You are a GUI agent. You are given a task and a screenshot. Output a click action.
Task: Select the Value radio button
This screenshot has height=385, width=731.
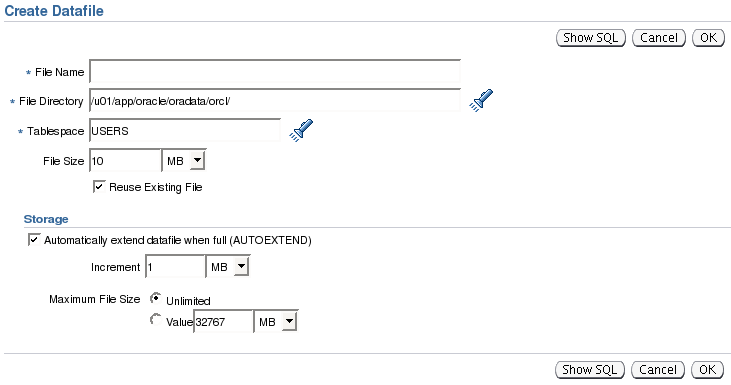[x=156, y=319]
